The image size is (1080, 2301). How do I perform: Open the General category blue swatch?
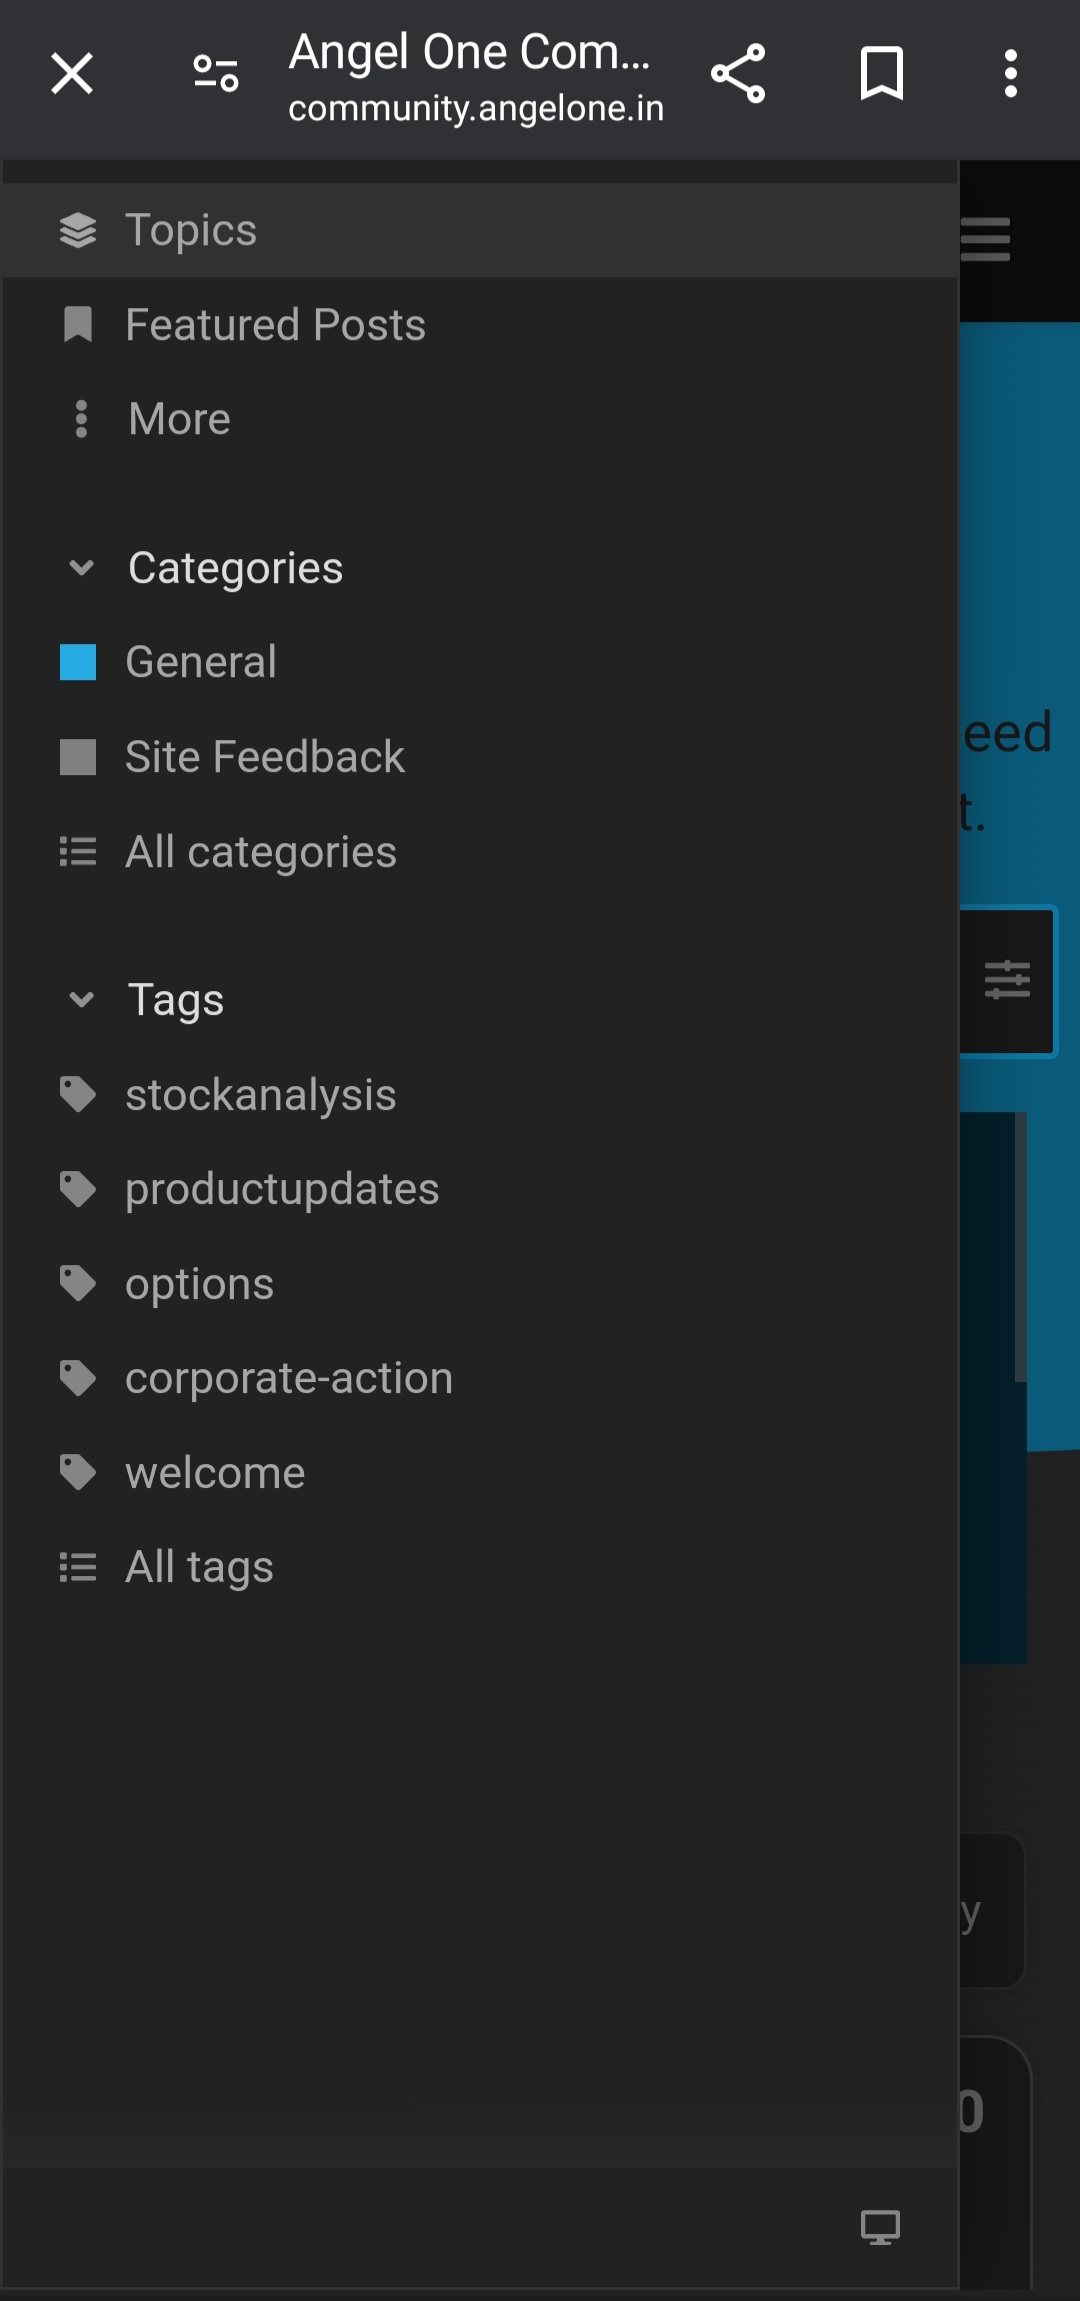tap(78, 662)
